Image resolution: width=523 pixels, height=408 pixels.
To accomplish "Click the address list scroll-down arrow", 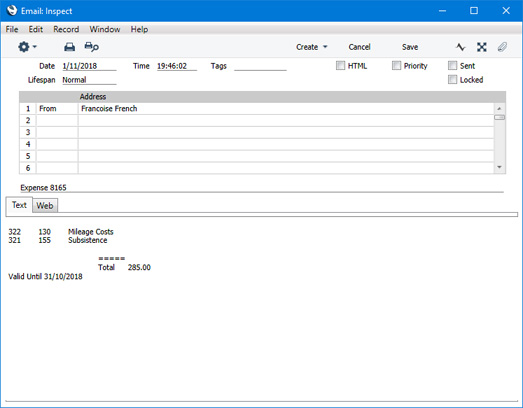I will (499, 167).
